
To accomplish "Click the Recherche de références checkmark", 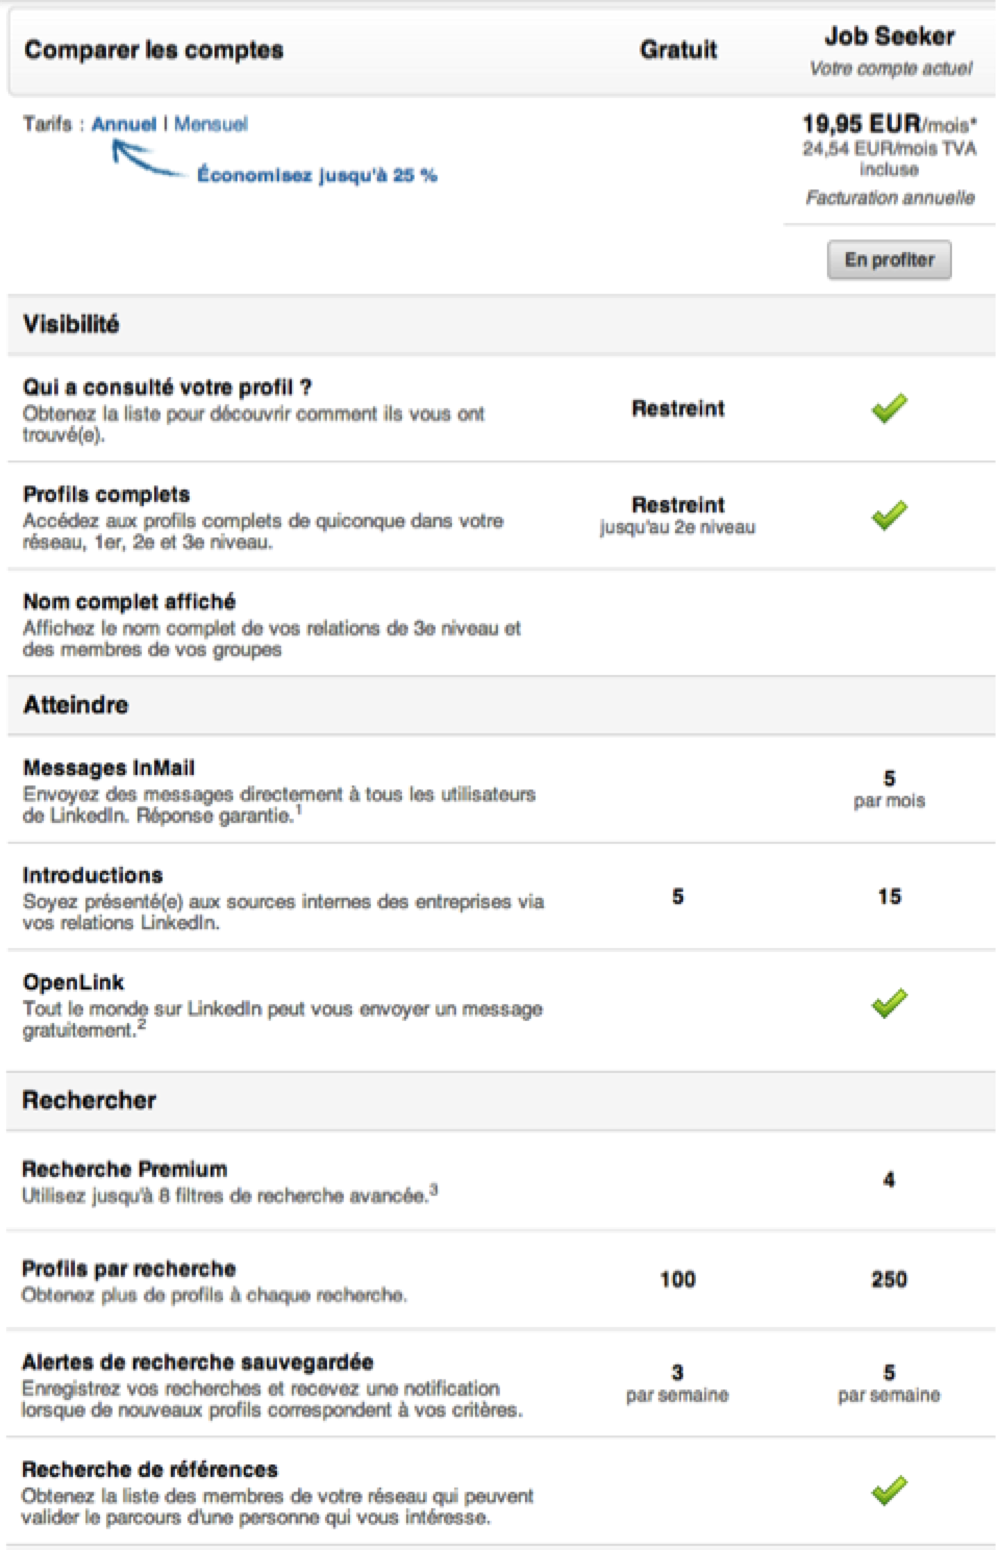I will pos(889,1491).
